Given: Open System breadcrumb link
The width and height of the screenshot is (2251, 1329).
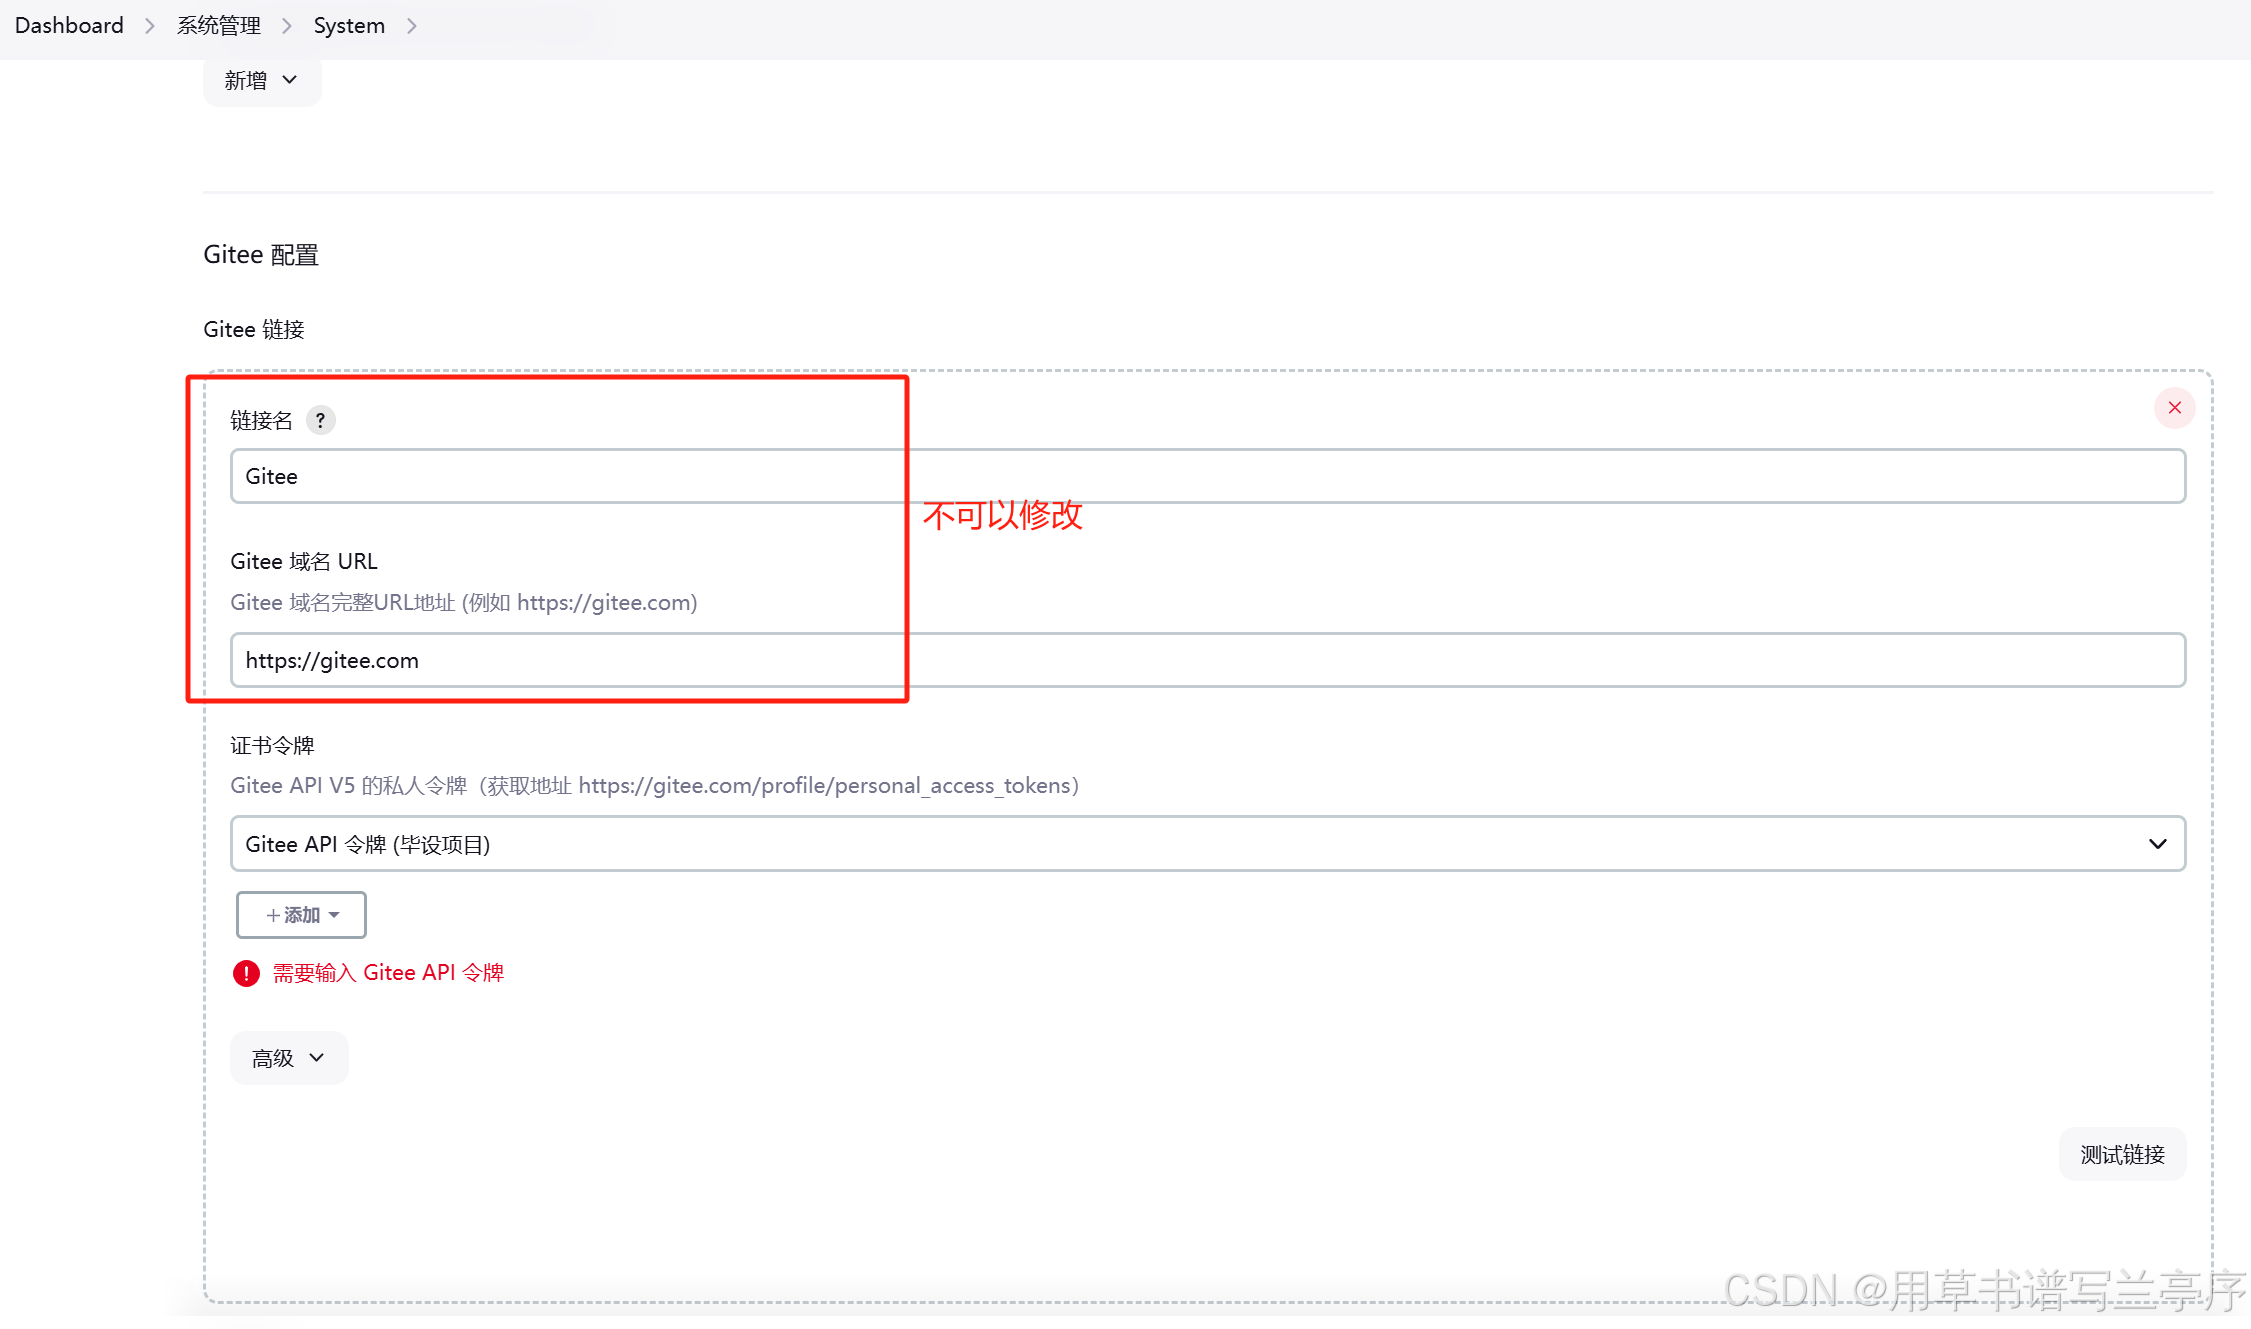Looking at the screenshot, I should click(x=349, y=25).
